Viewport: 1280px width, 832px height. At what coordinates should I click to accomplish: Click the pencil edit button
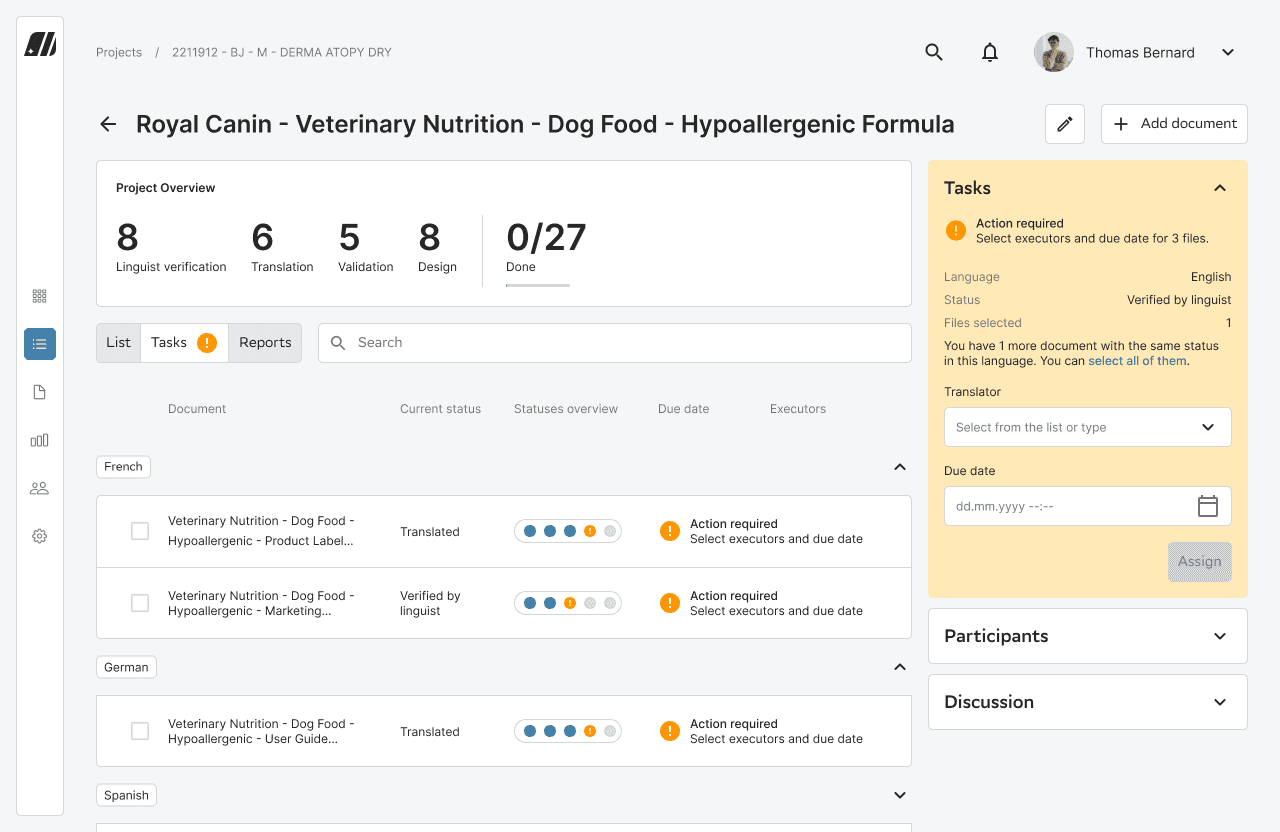(1065, 124)
